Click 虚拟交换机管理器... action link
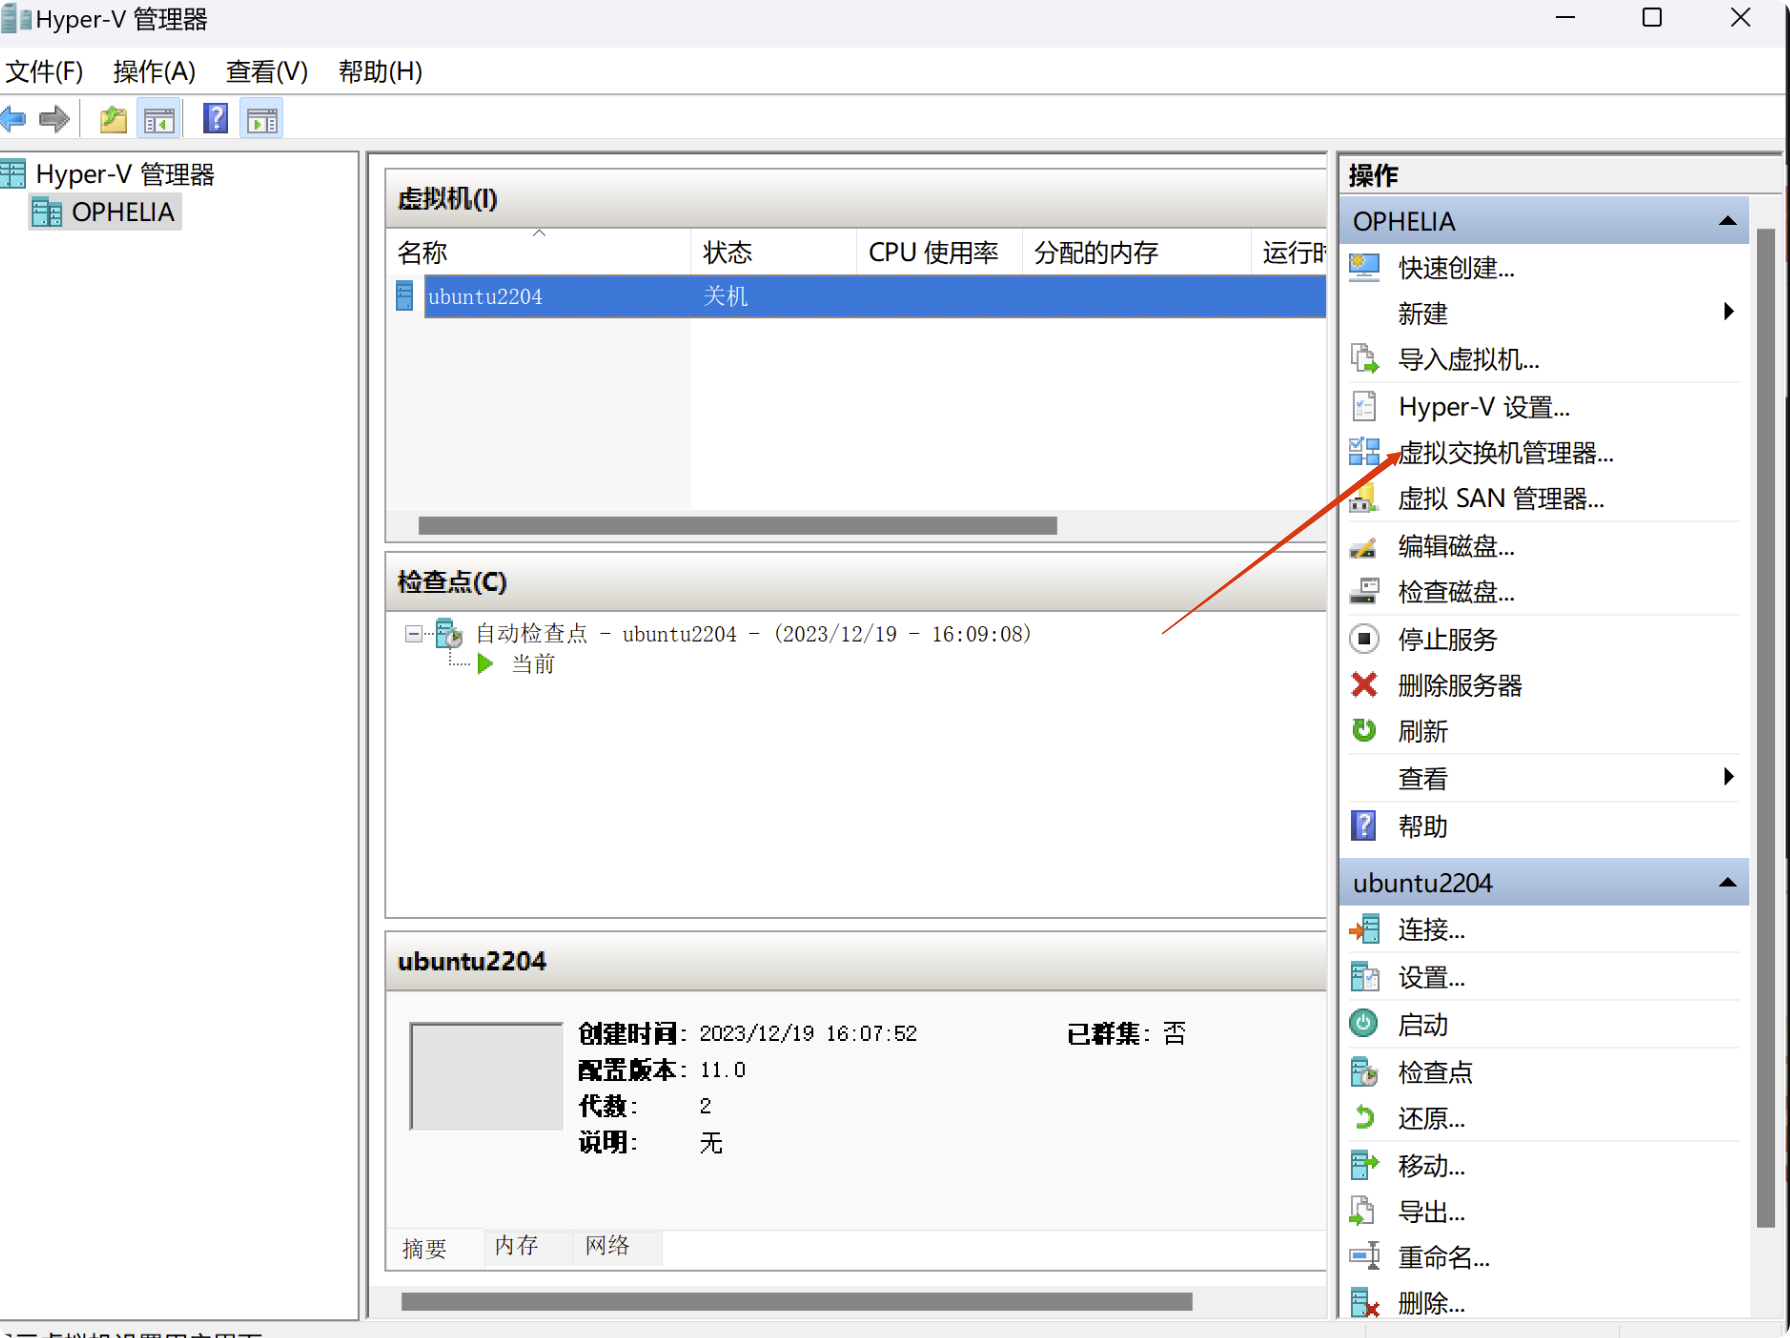This screenshot has height=1338, width=1790. click(x=1505, y=452)
